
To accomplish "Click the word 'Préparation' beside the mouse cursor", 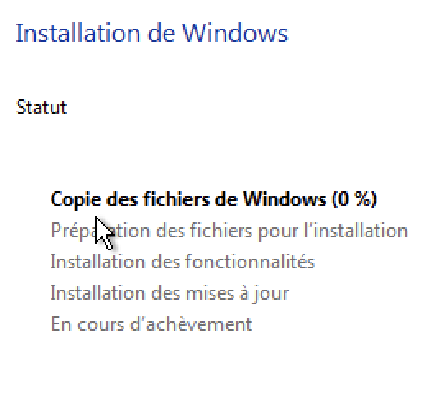I will click(x=100, y=231).
